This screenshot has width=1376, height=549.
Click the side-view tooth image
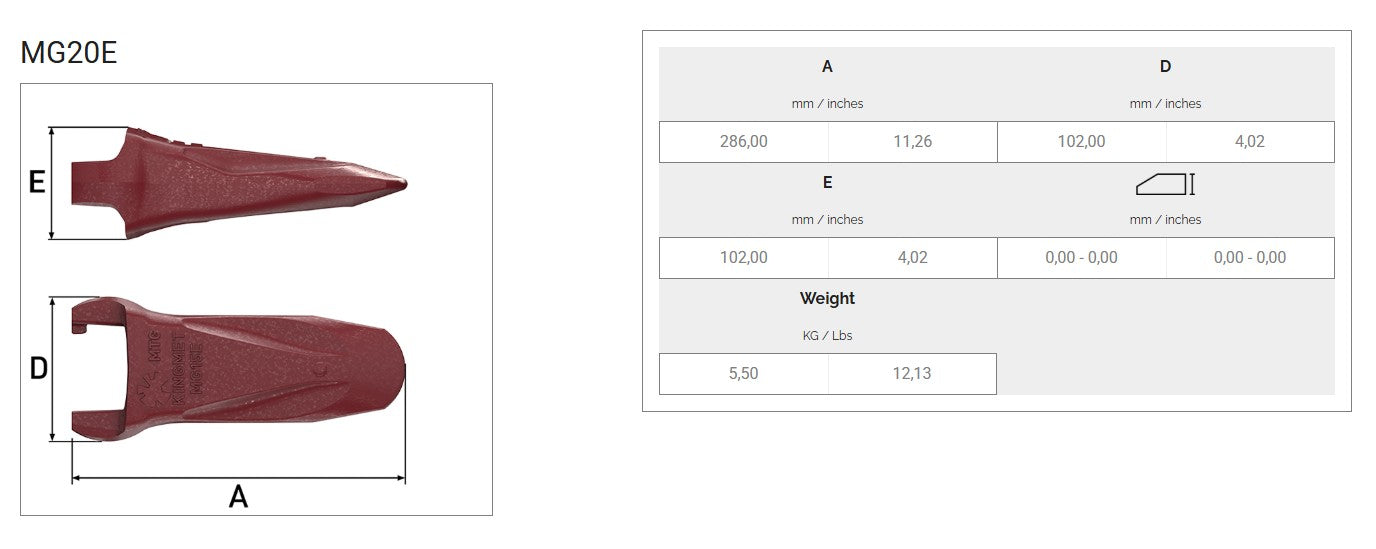240,181
